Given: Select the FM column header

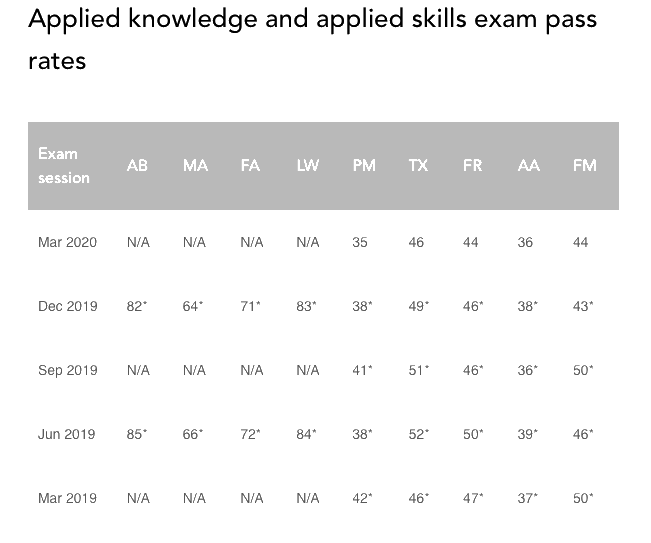Looking at the screenshot, I should coord(584,166).
